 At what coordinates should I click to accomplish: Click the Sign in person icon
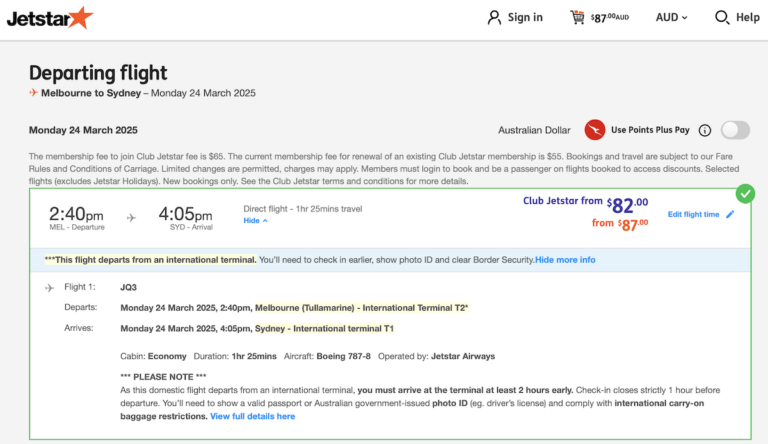494,17
